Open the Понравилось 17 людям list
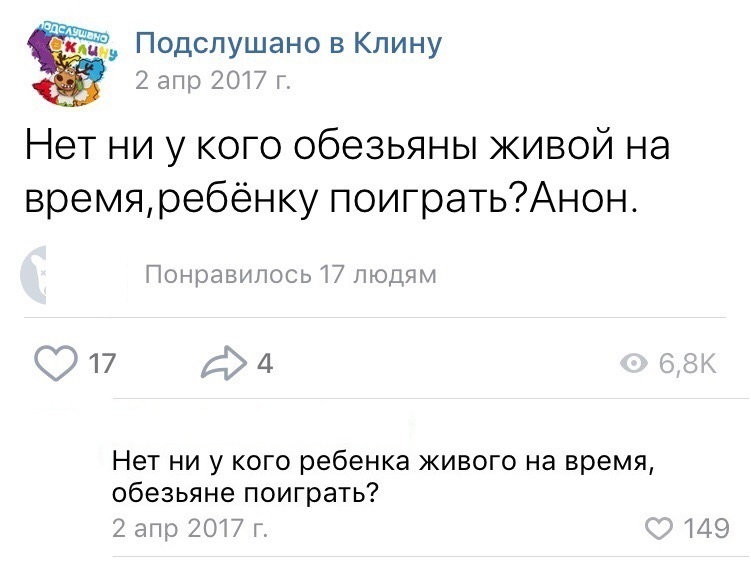The width and height of the screenshot is (751, 561). (x=290, y=275)
